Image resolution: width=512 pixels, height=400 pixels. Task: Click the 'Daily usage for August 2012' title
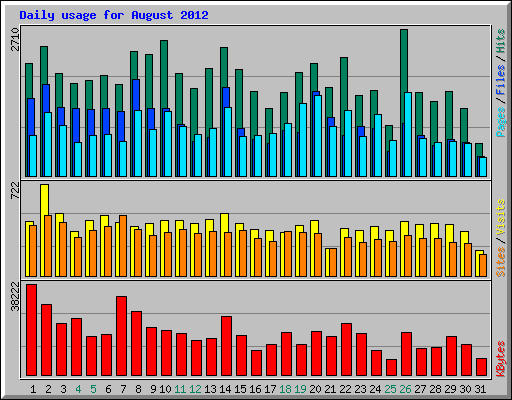click(x=114, y=15)
